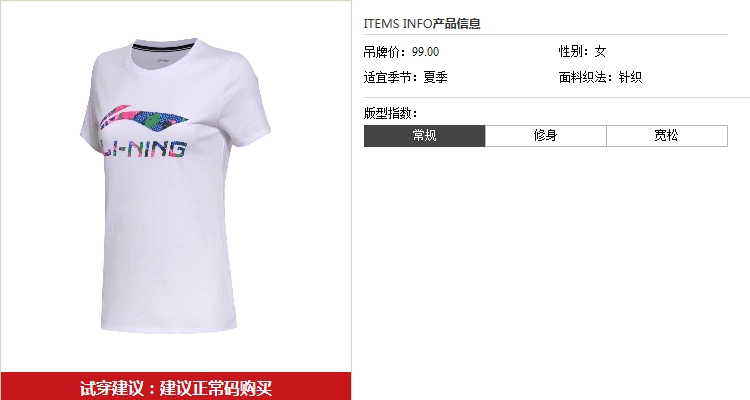The image size is (750, 400).
Task: Click the 面料织法: 针织 field
Action: [600, 77]
